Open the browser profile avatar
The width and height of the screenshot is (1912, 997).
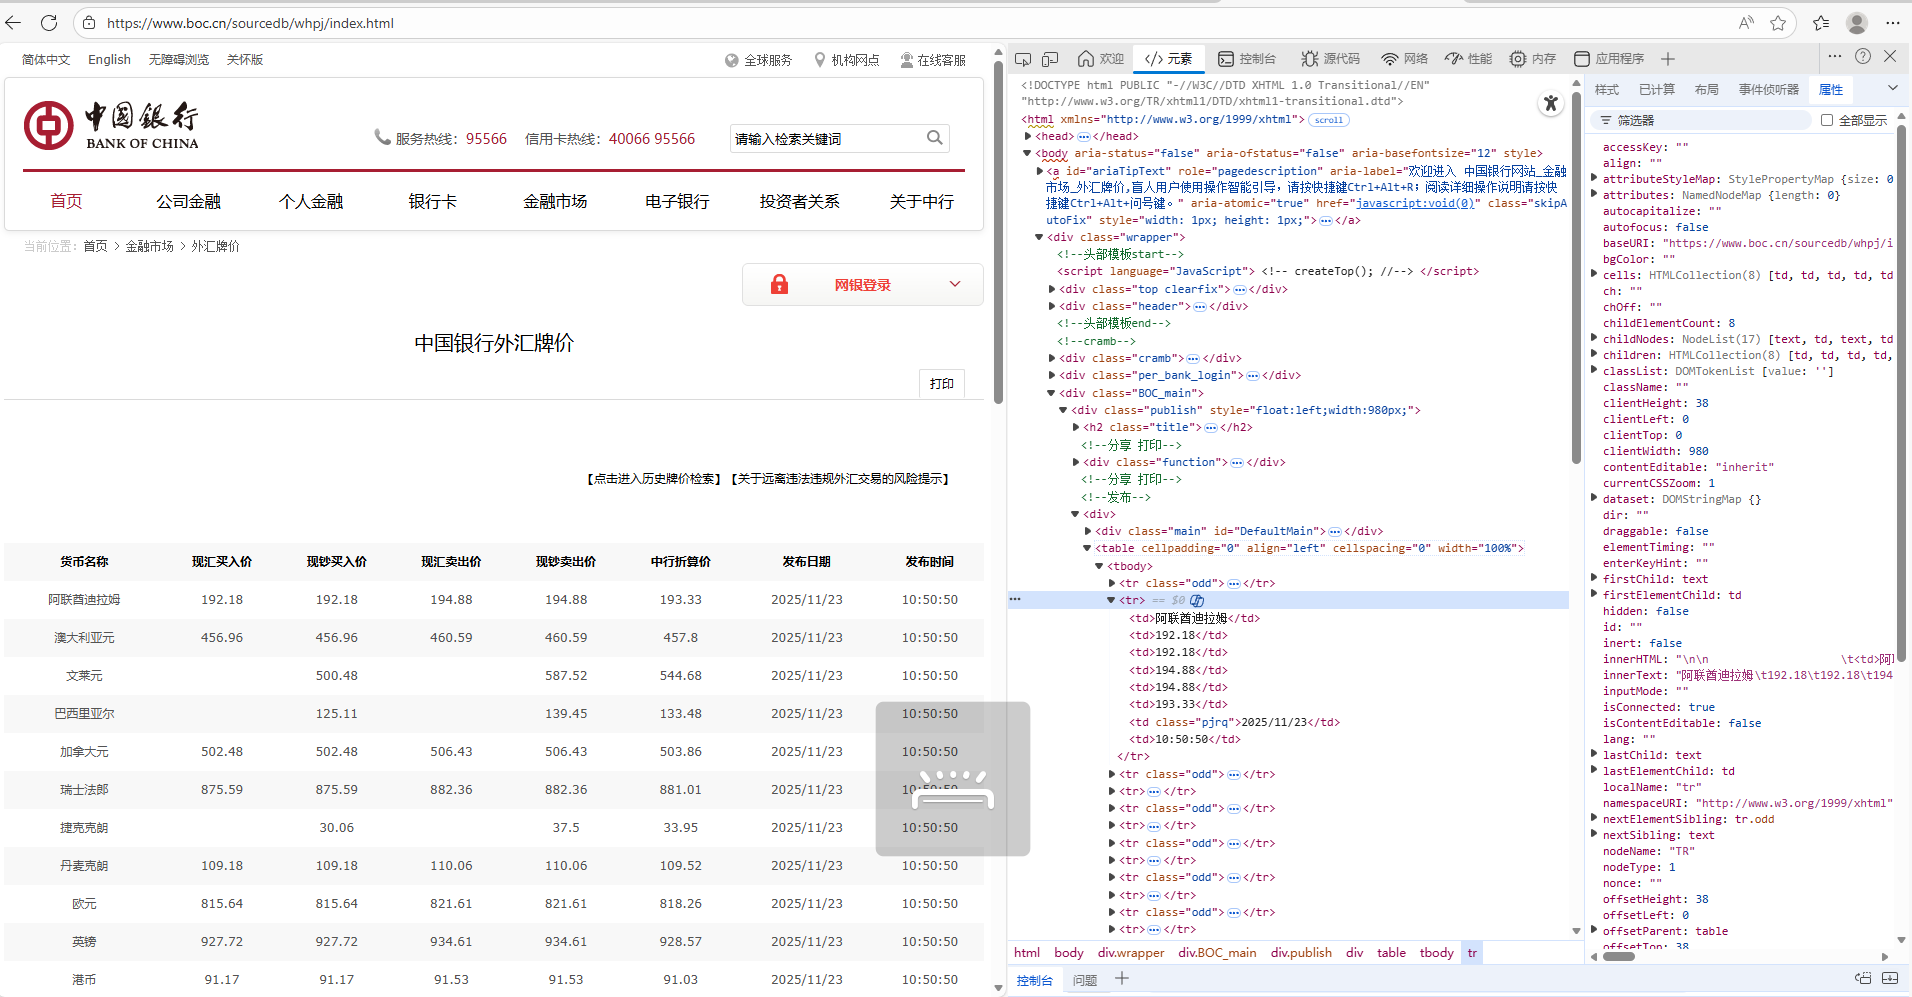point(1857,23)
